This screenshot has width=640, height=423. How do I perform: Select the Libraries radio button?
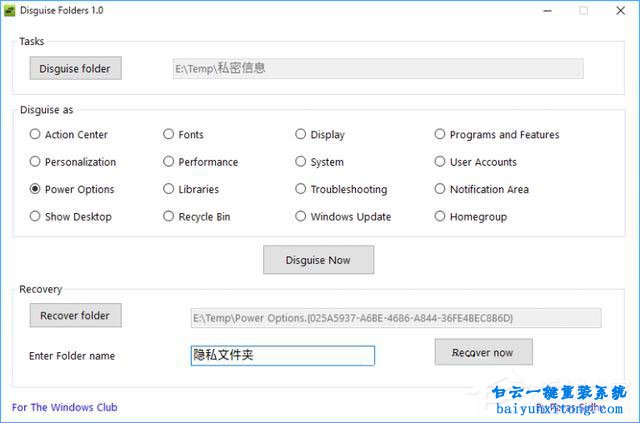coord(169,189)
